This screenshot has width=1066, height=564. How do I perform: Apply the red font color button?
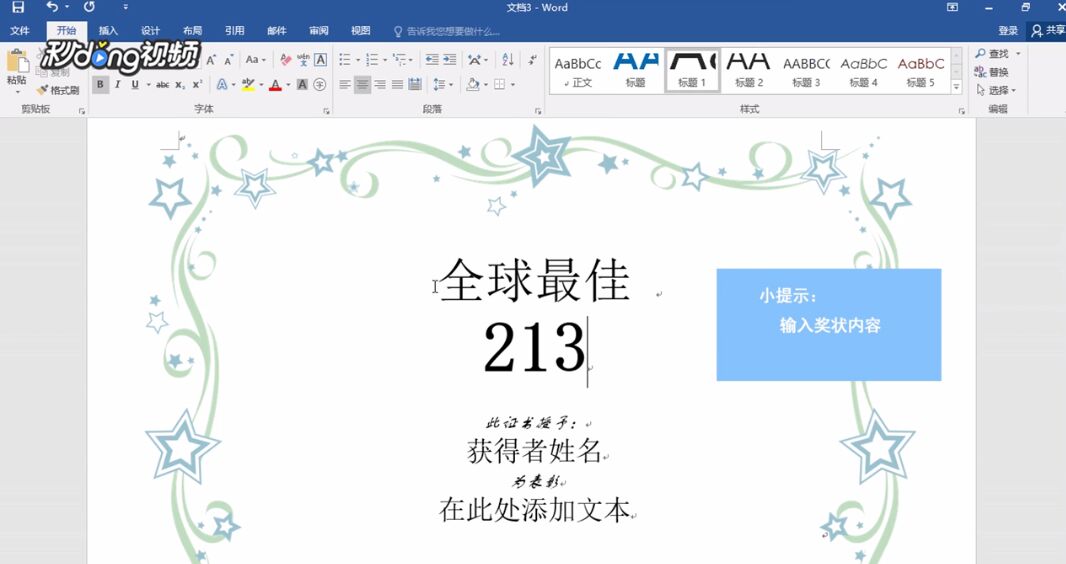275,84
